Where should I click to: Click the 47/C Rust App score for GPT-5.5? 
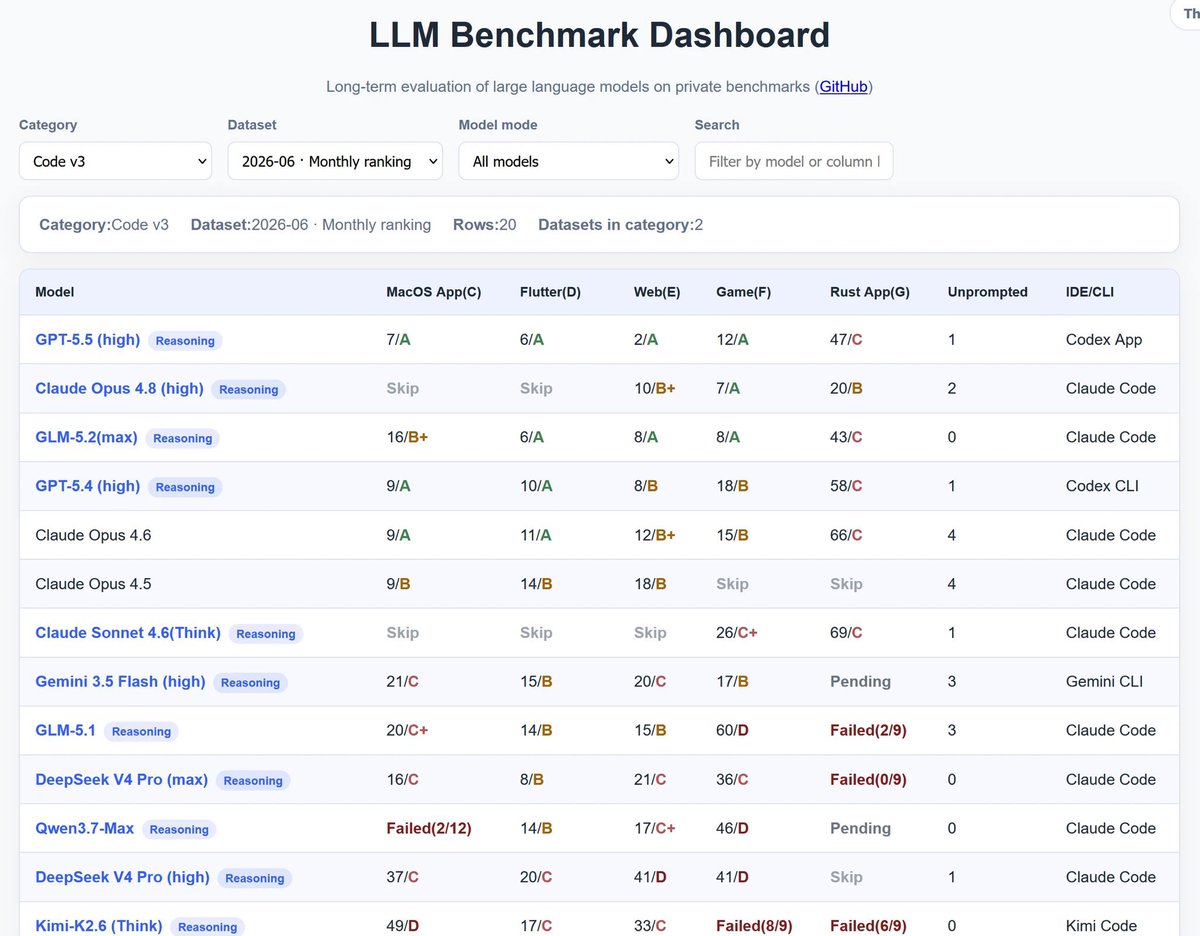(x=846, y=339)
